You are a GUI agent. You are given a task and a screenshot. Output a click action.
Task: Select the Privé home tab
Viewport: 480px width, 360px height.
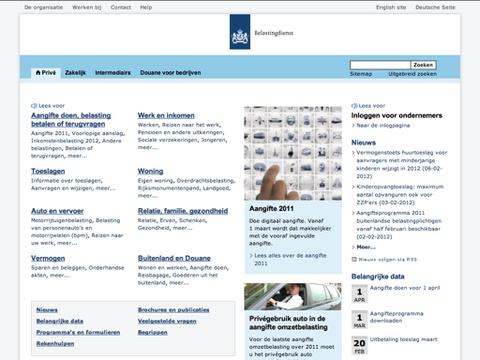click(46, 73)
